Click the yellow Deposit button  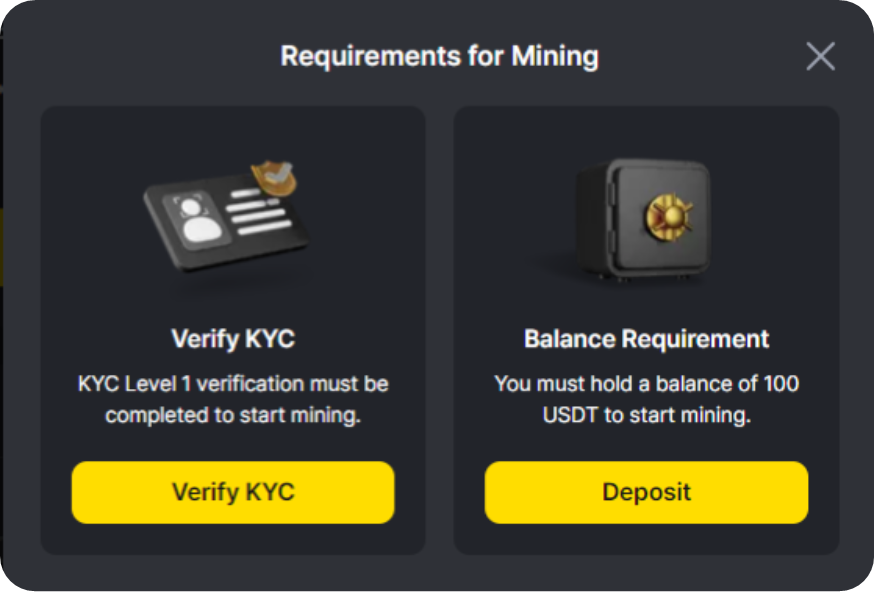[x=647, y=492]
